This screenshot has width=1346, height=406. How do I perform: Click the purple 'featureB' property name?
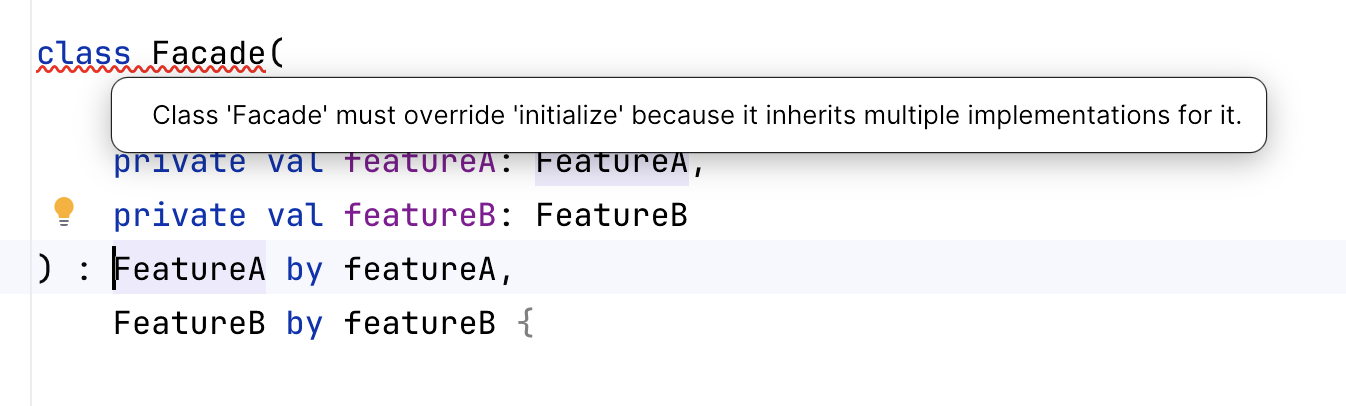coord(420,215)
